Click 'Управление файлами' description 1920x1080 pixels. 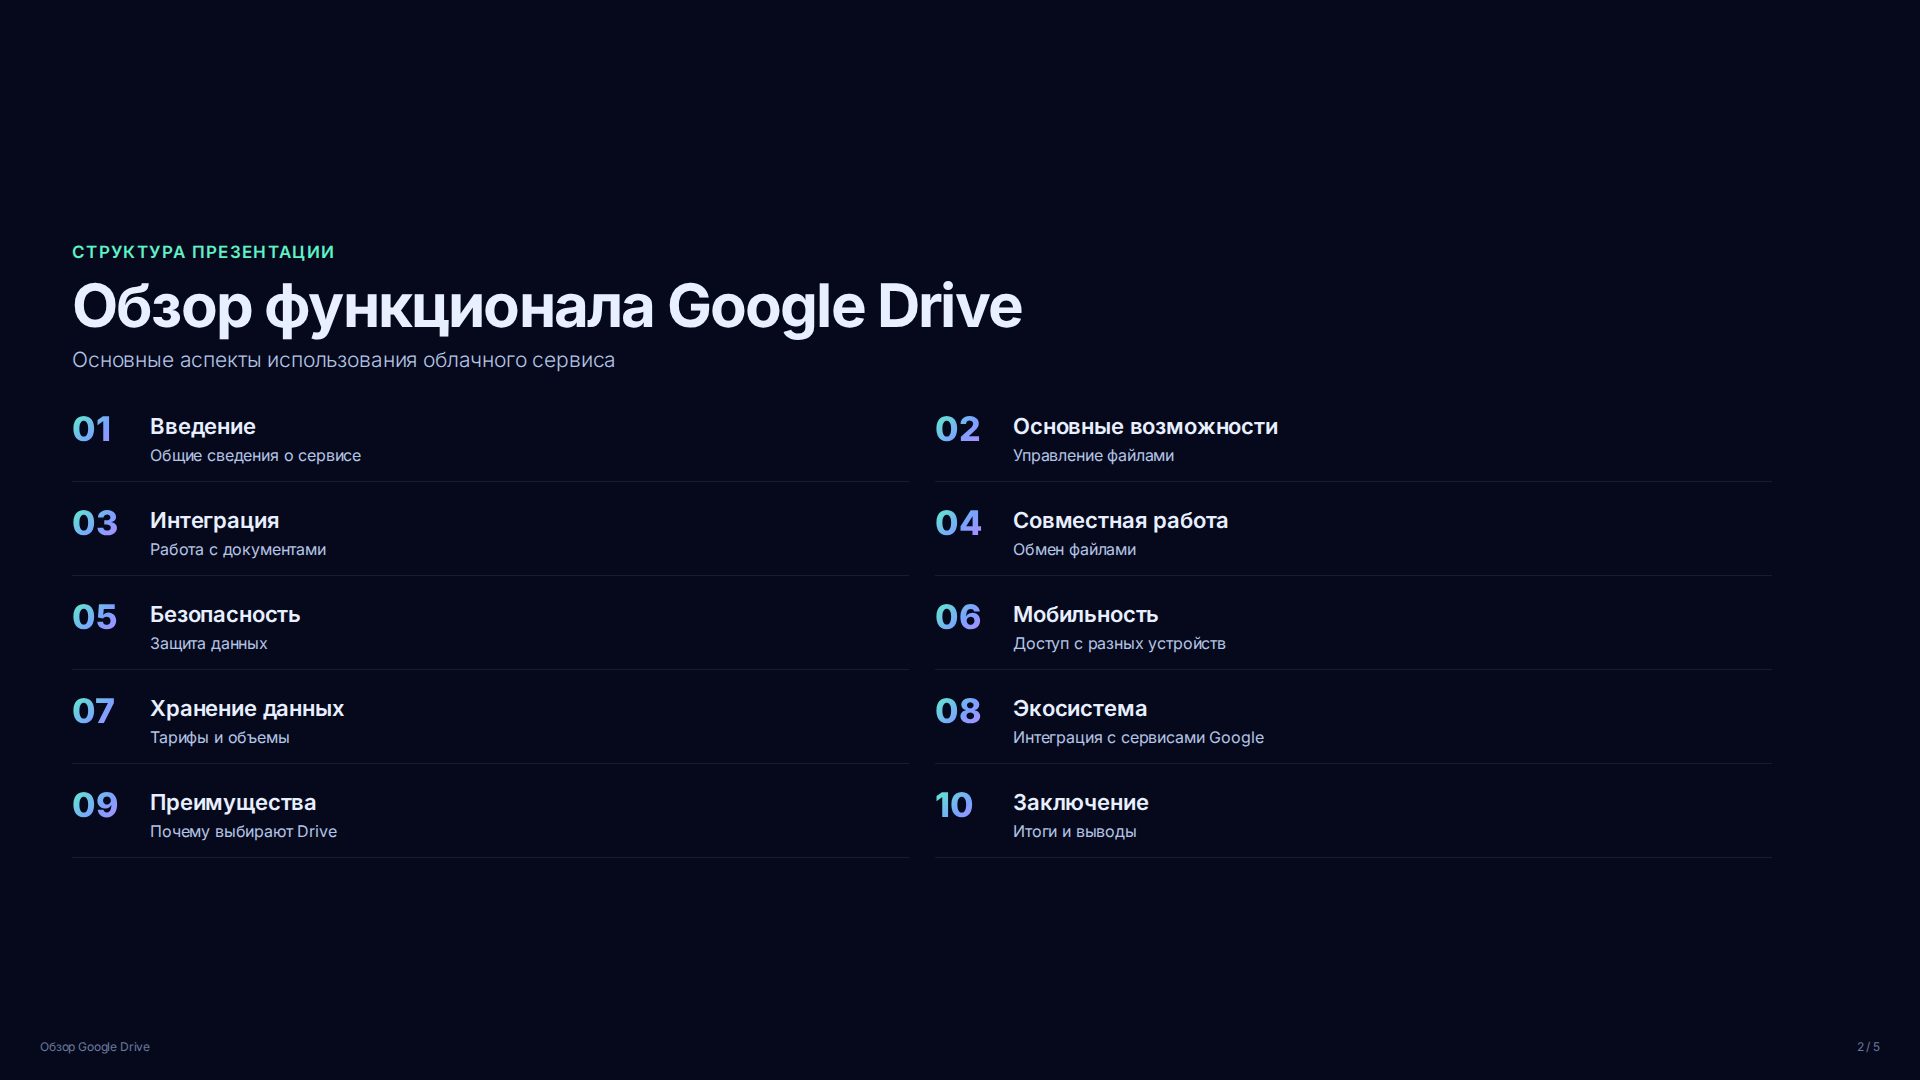[1093, 456]
